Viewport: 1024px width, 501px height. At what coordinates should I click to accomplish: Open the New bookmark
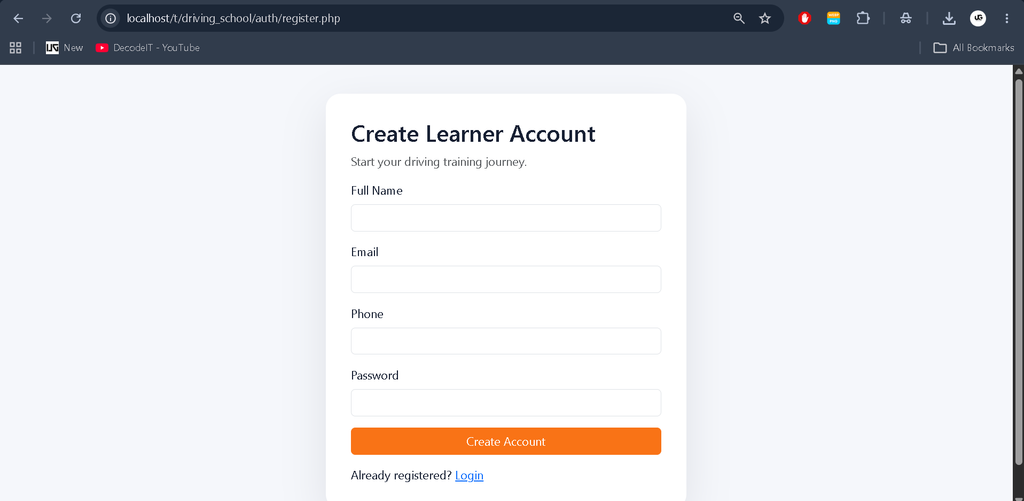(x=65, y=48)
